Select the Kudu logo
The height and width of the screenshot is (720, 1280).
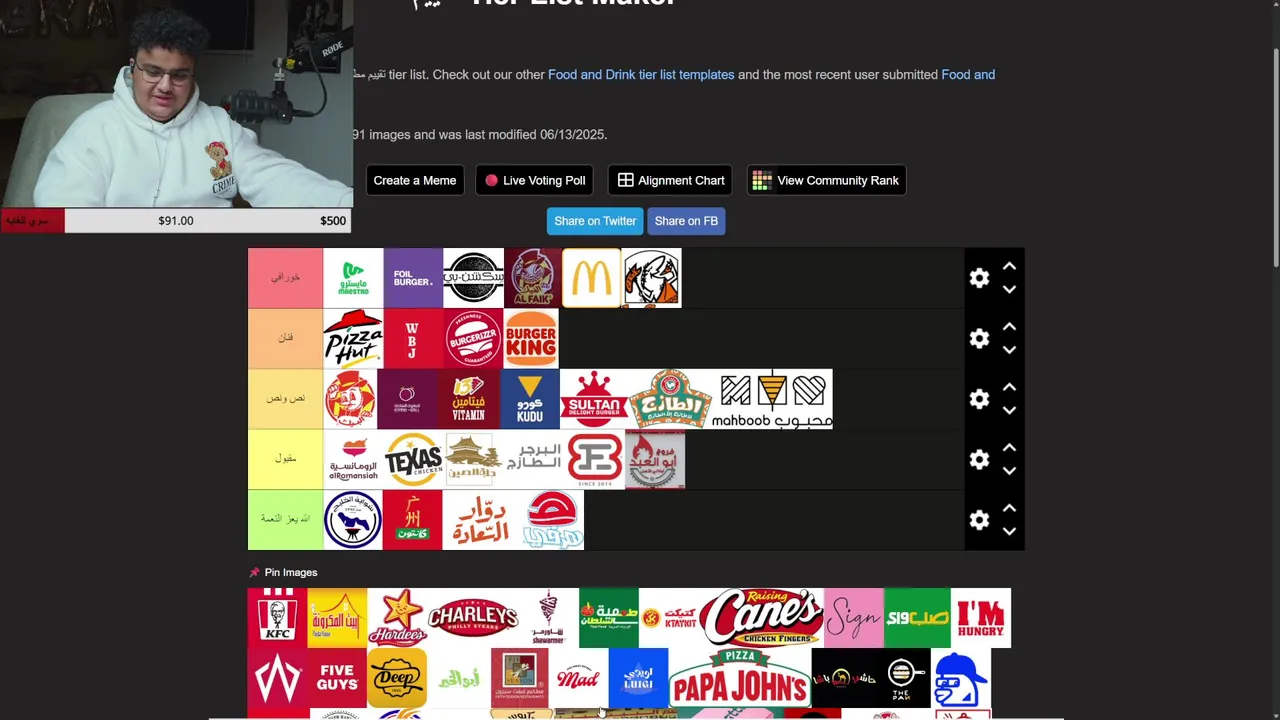tap(530, 399)
